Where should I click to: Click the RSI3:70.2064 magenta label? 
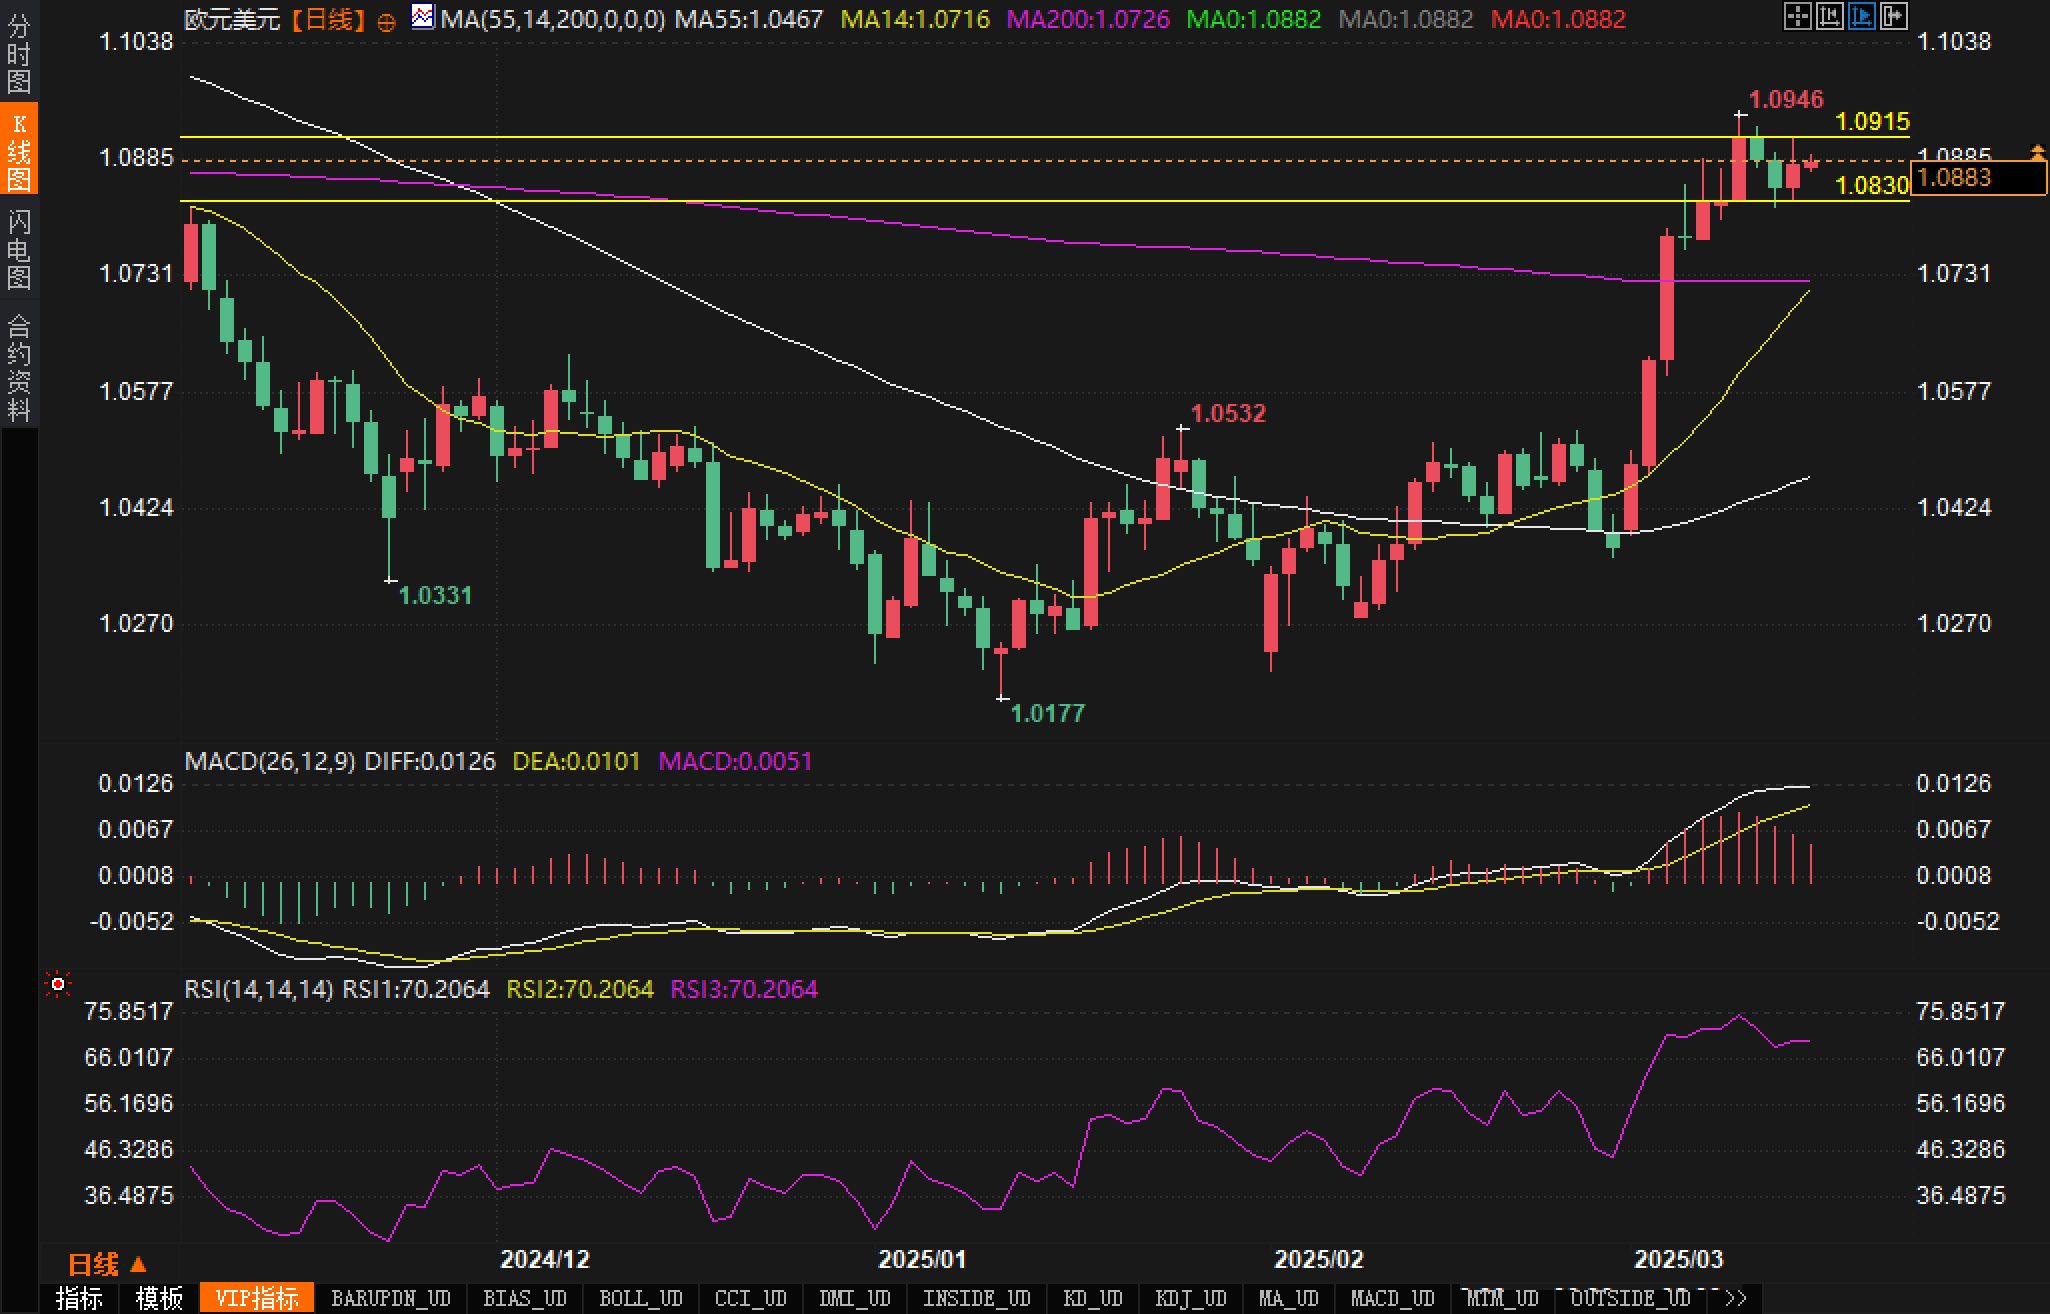coord(744,989)
